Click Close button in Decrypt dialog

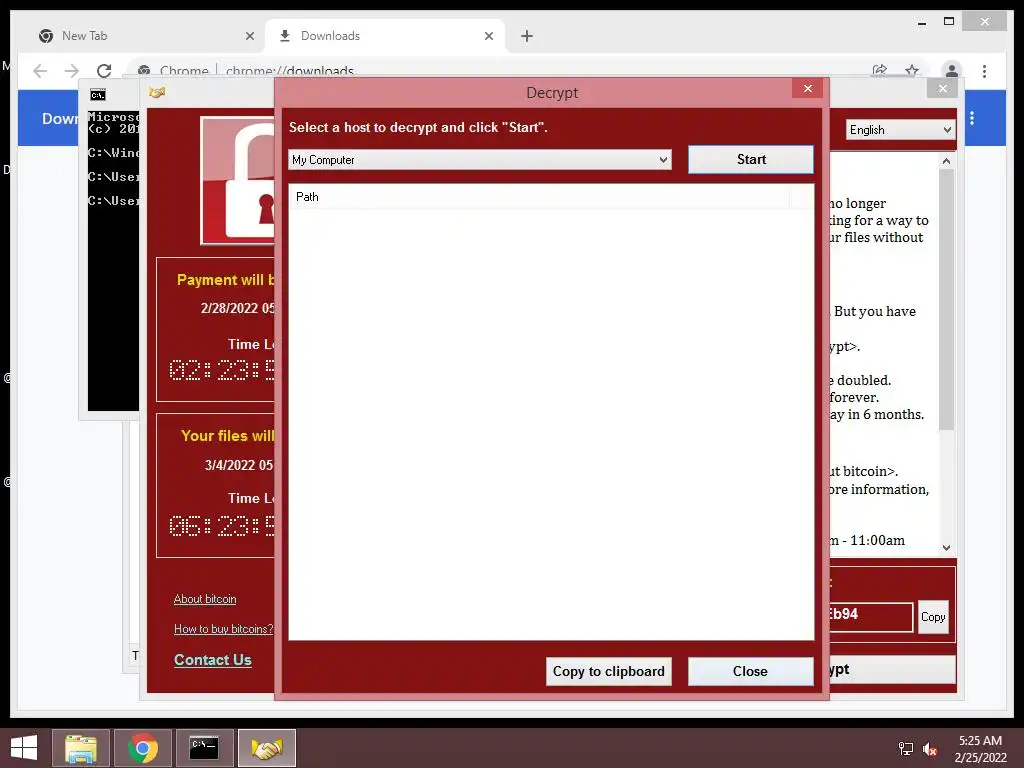[x=750, y=671]
